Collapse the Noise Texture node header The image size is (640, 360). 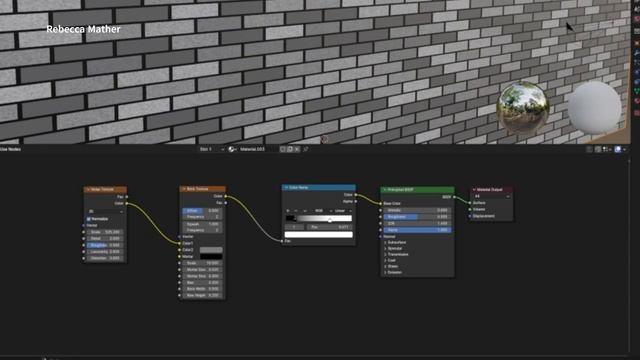(87, 189)
